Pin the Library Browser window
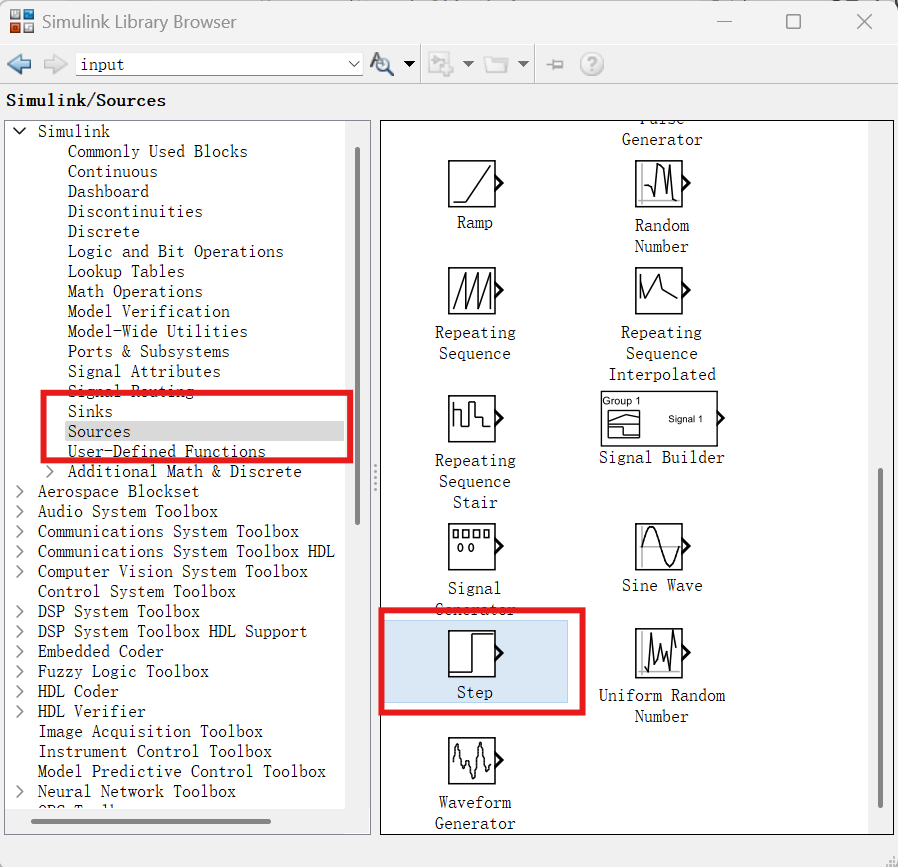The width and height of the screenshot is (898, 867). (555, 63)
